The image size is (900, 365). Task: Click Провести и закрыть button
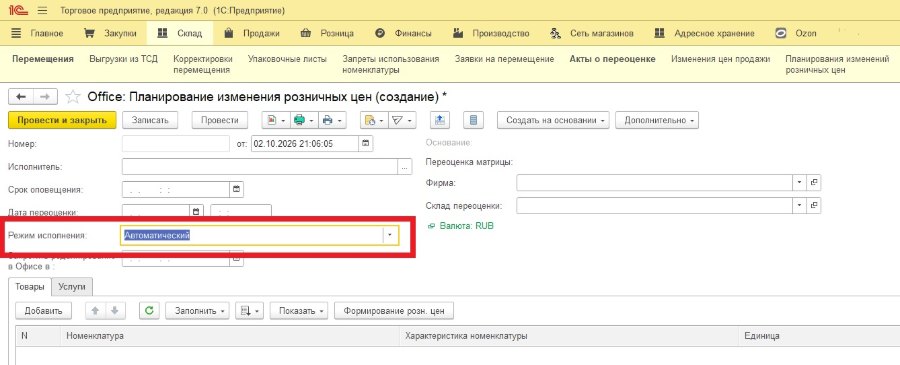pyautogui.click(x=63, y=120)
